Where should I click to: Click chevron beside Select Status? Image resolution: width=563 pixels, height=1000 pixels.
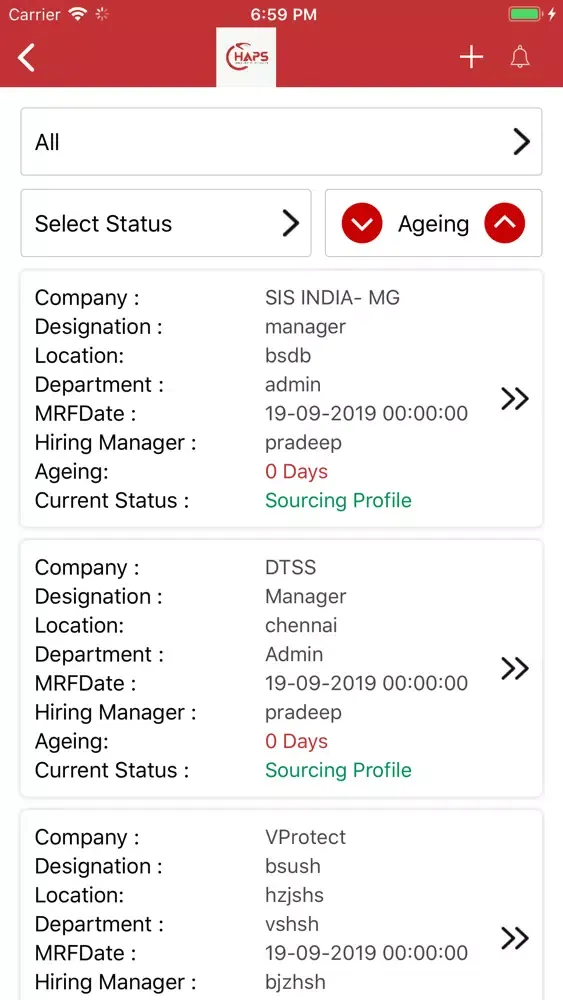pyautogui.click(x=291, y=224)
